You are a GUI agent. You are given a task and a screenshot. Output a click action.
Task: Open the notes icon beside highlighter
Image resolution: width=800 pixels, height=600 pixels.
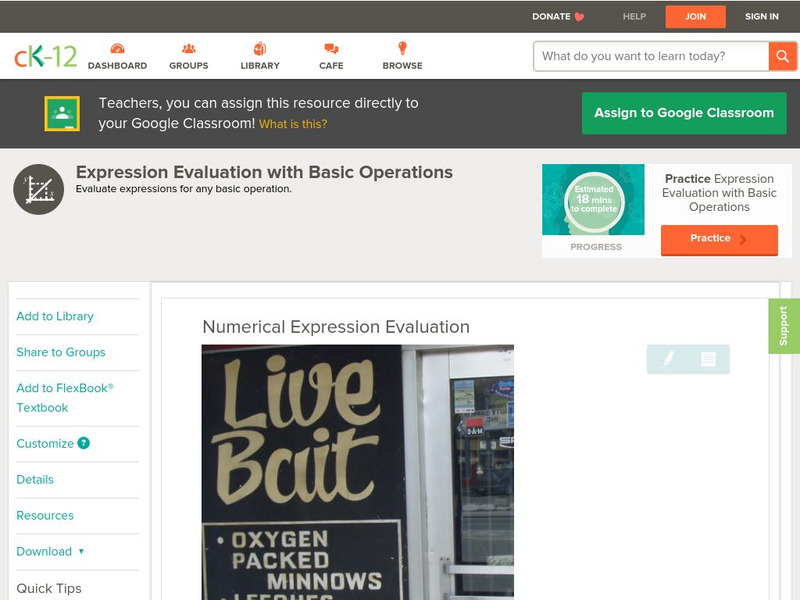click(x=708, y=359)
